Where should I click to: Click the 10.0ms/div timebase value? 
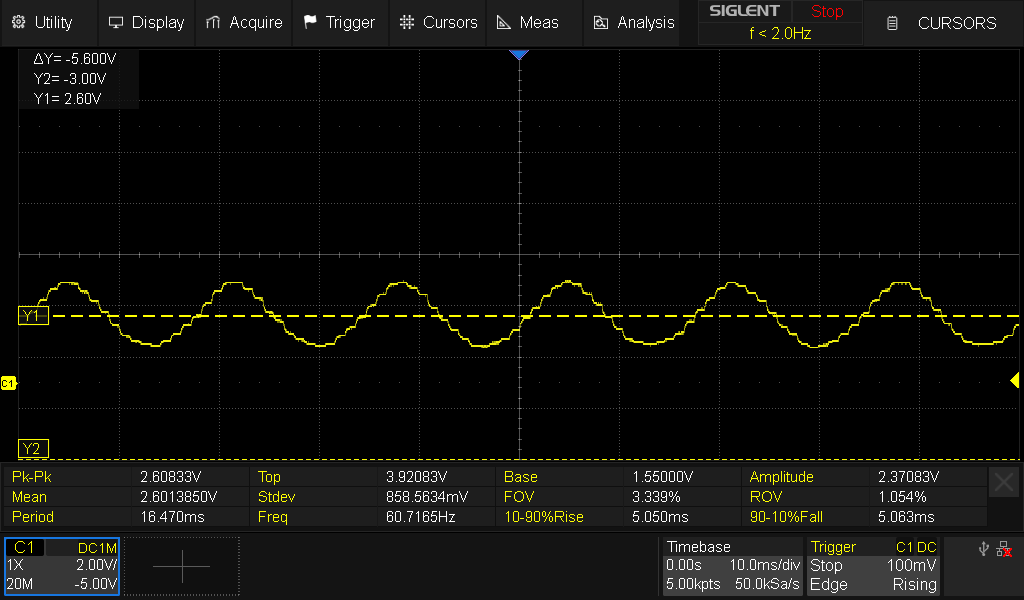point(765,565)
